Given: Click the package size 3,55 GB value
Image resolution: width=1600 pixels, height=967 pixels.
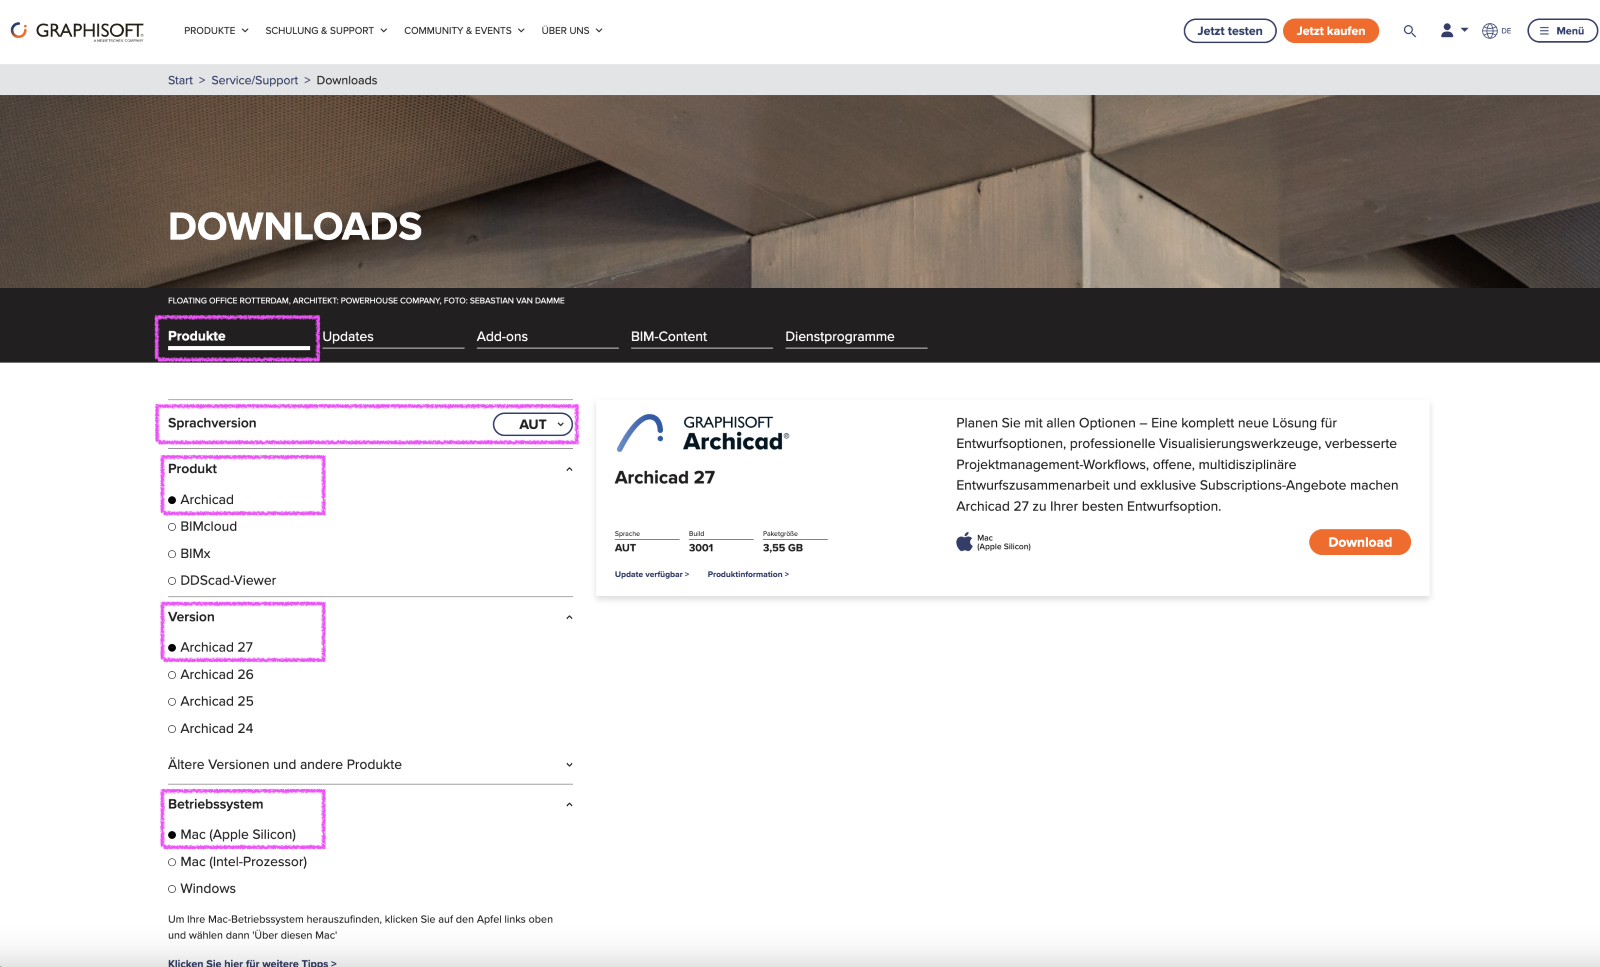Looking at the screenshot, I should click(x=783, y=548).
